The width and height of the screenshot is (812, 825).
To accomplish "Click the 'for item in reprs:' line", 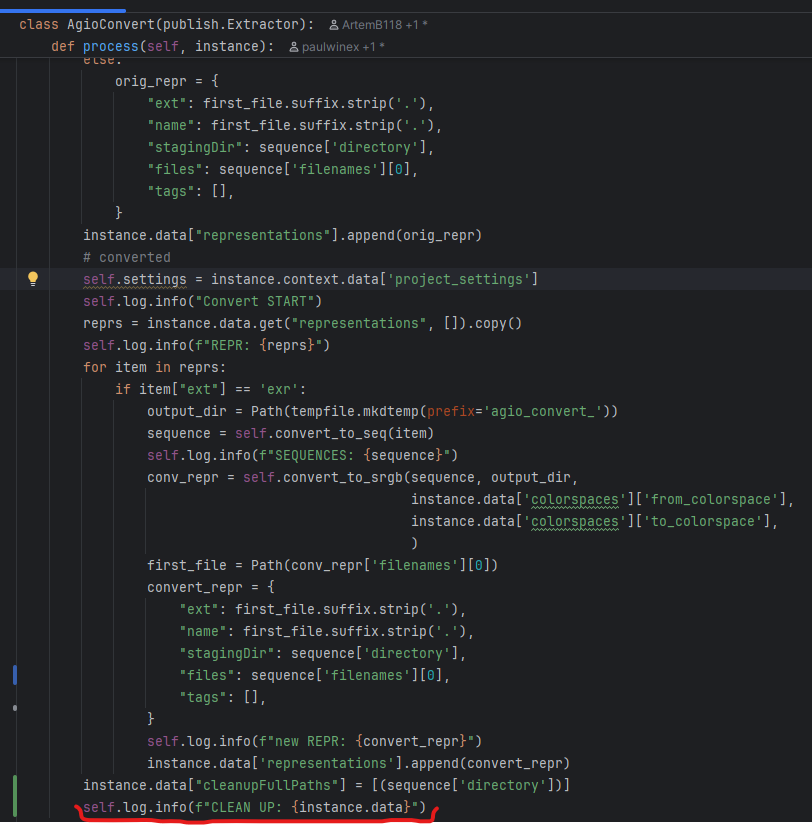I will pos(154,368).
